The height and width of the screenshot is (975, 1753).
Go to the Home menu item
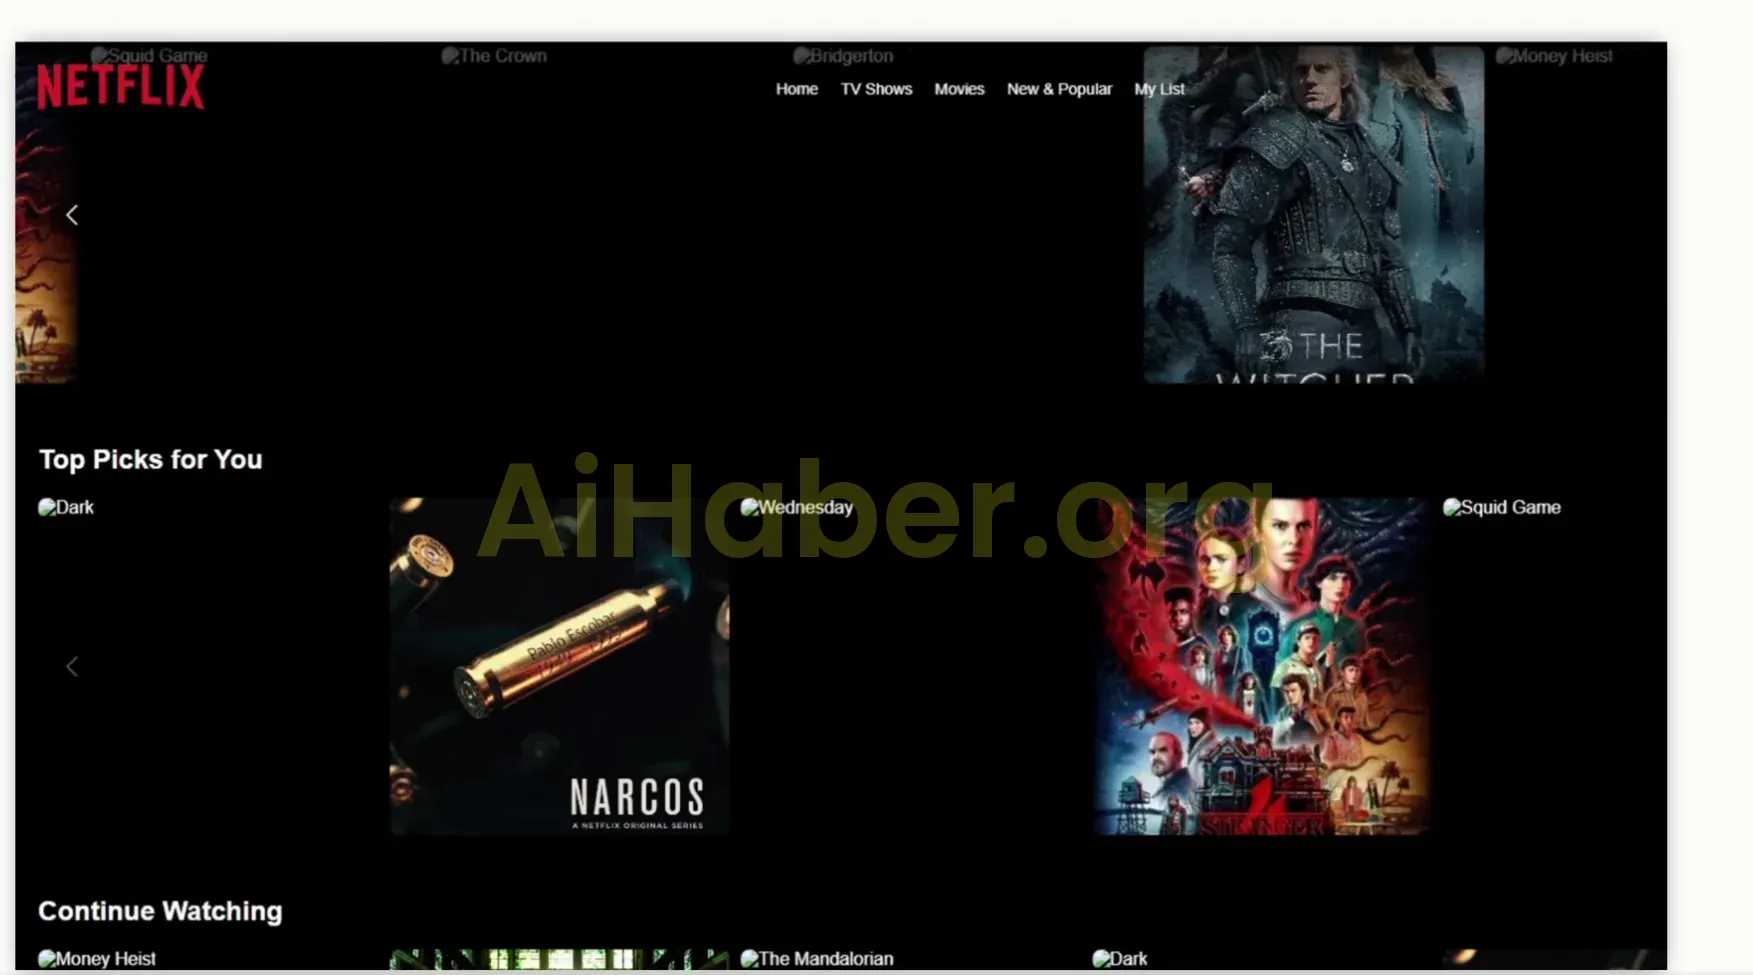(x=796, y=89)
